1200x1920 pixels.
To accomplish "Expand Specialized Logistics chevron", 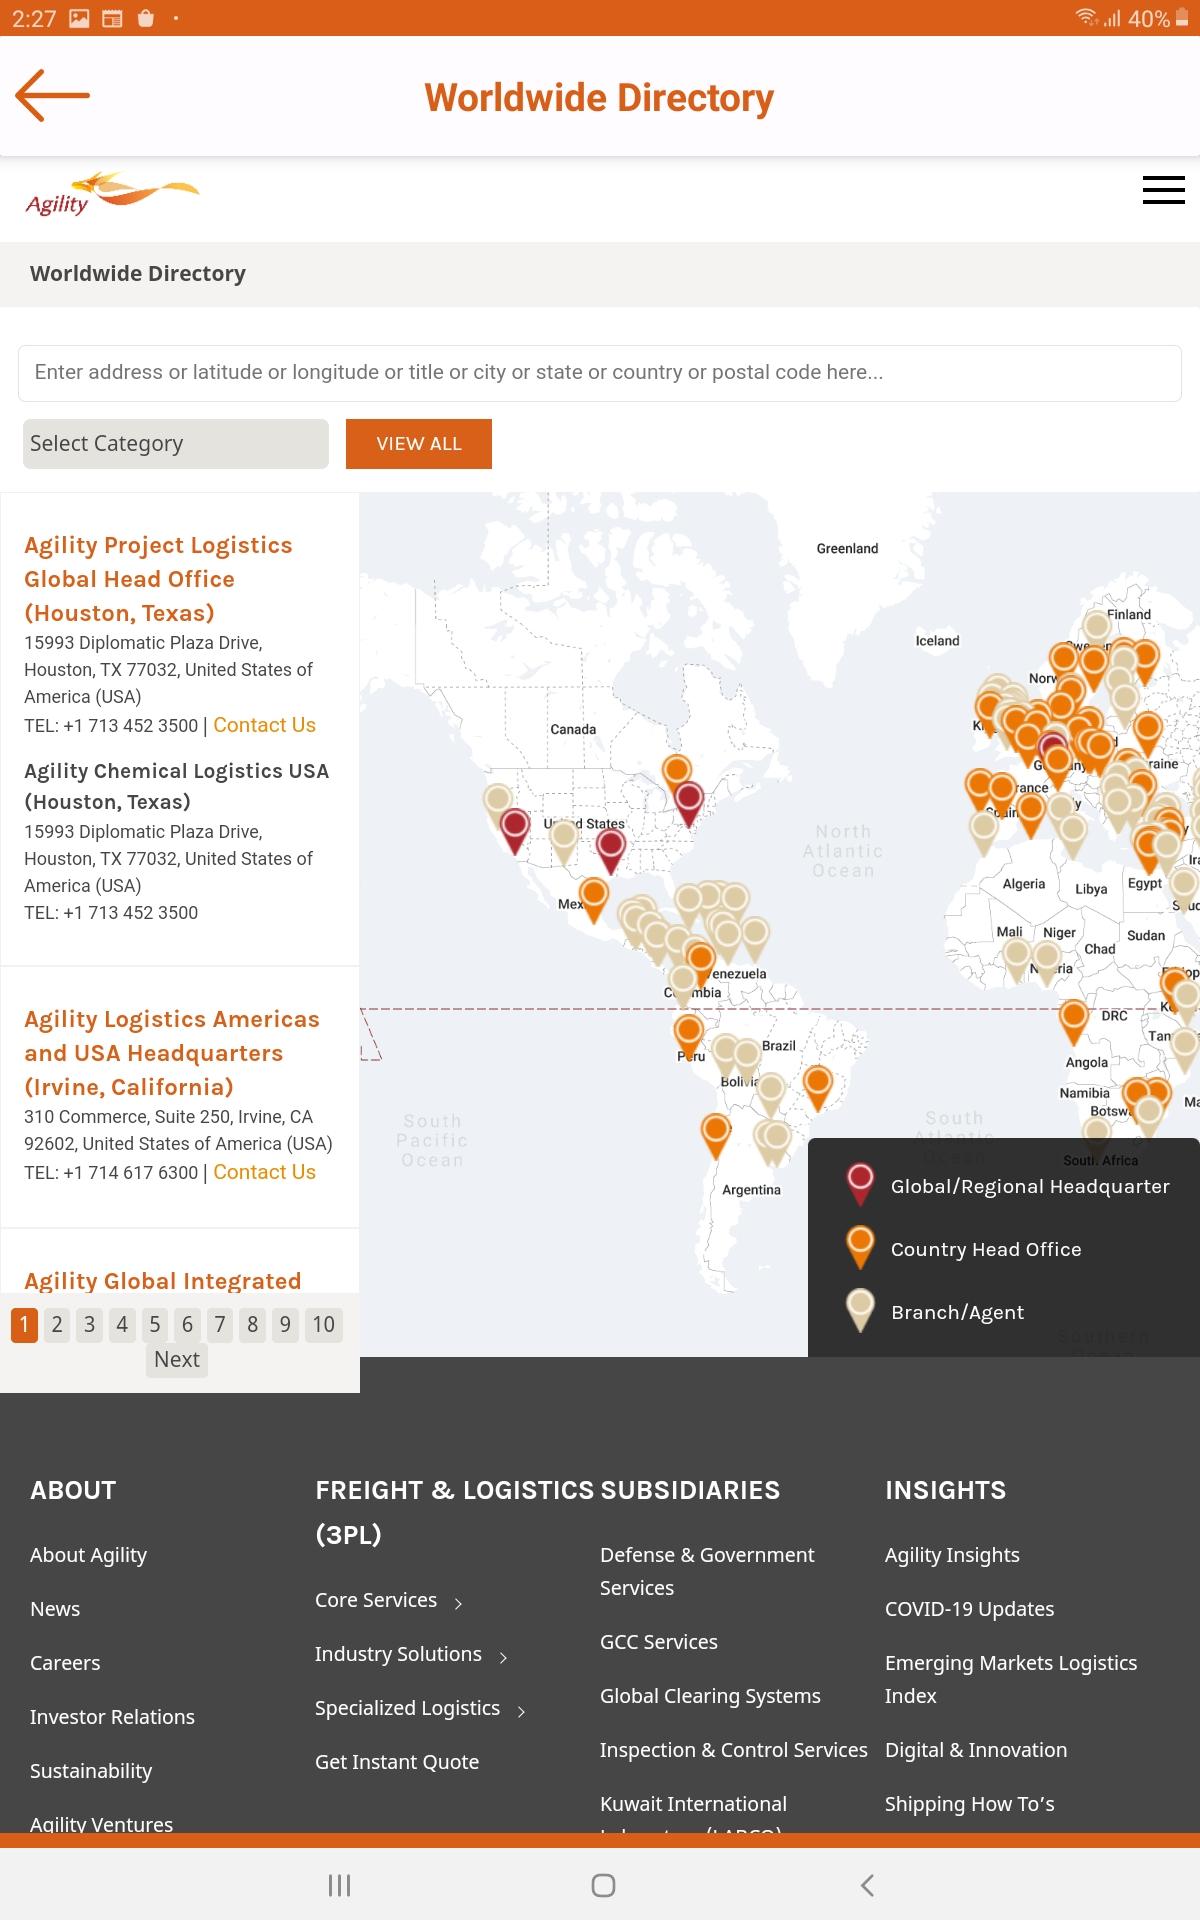I will (x=521, y=1711).
